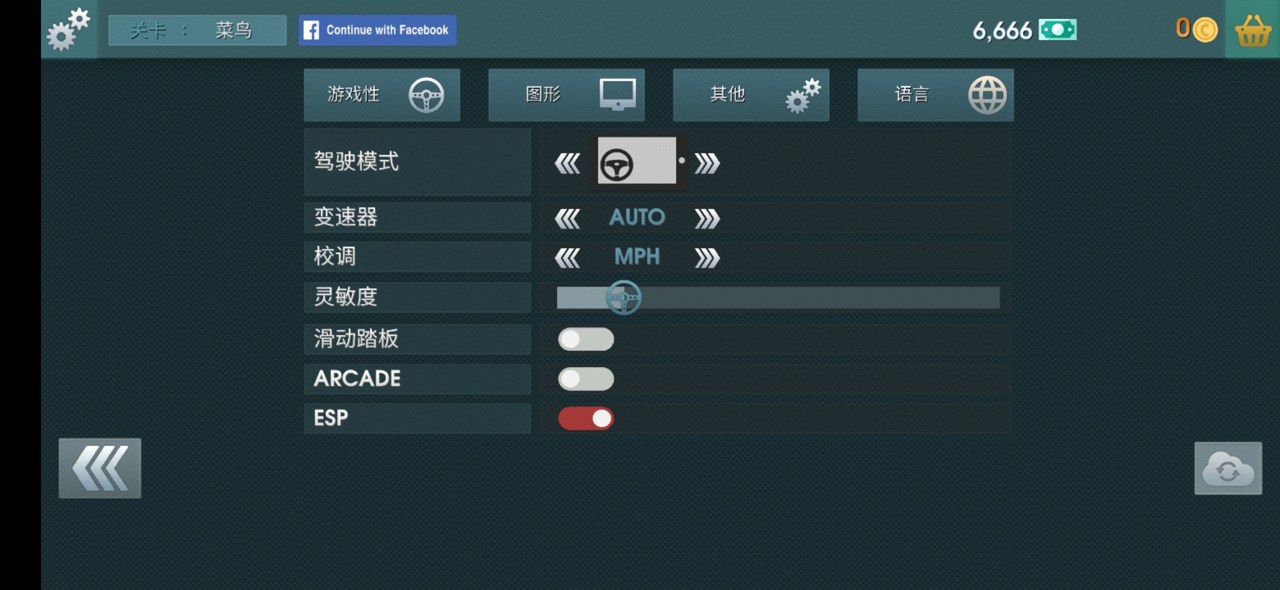Select the steering wheel driving mode thumbnail
The height and width of the screenshot is (590, 1280).
pos(637,160)
